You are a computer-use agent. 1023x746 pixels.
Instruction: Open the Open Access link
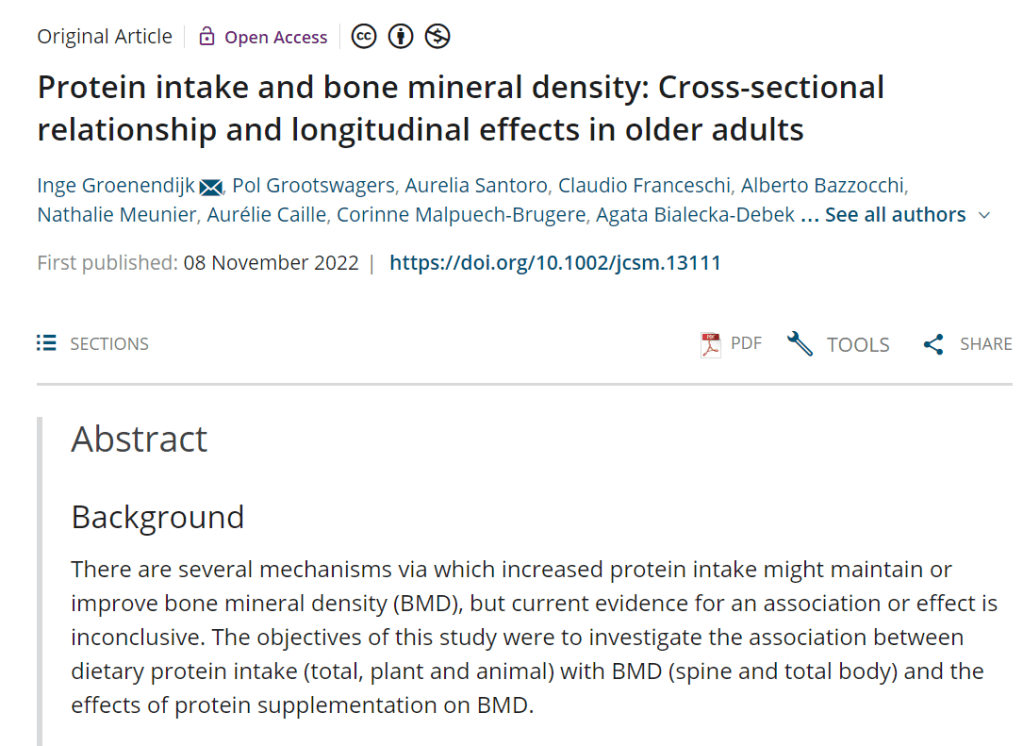[x=275, y=37]
